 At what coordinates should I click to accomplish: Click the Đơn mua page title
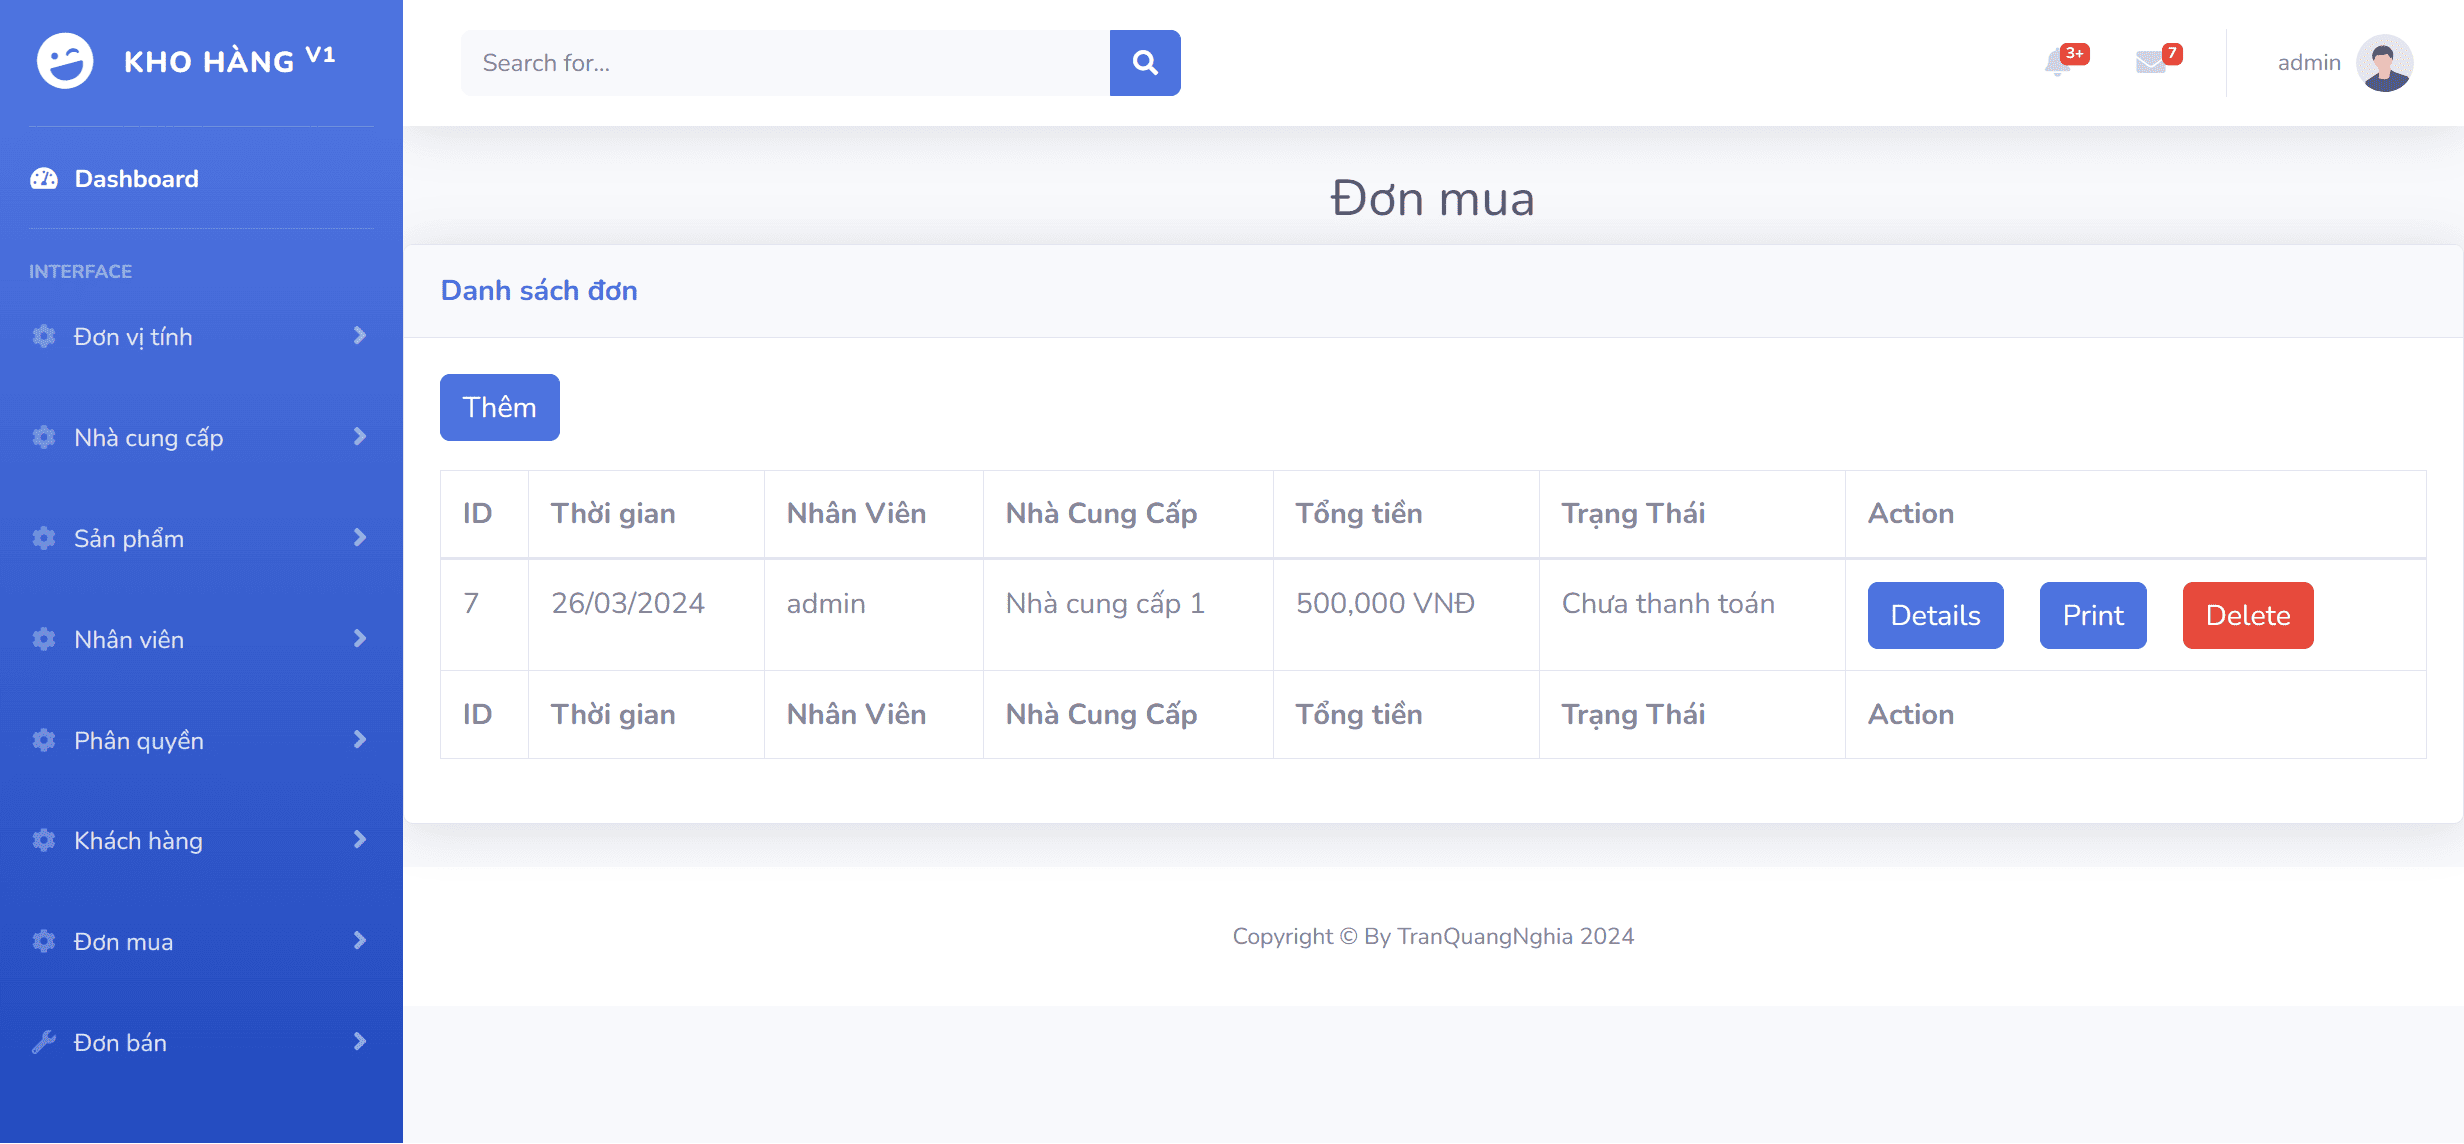pos(1432,198)
